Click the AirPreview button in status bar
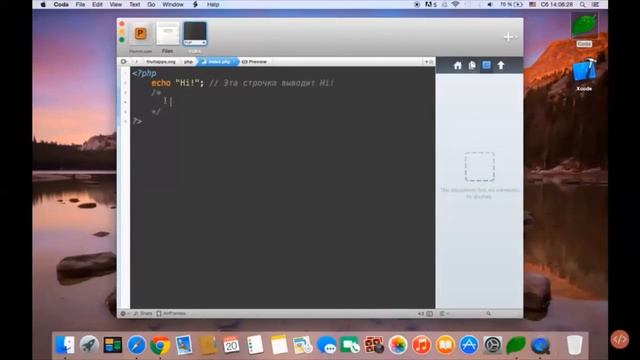This screenshot has width=640, height=360. [x=171, y=313]
